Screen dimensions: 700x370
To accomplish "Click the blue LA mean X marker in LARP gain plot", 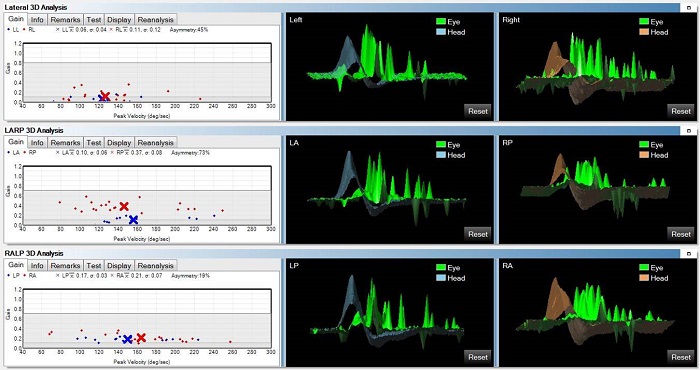I will [133, 220].
